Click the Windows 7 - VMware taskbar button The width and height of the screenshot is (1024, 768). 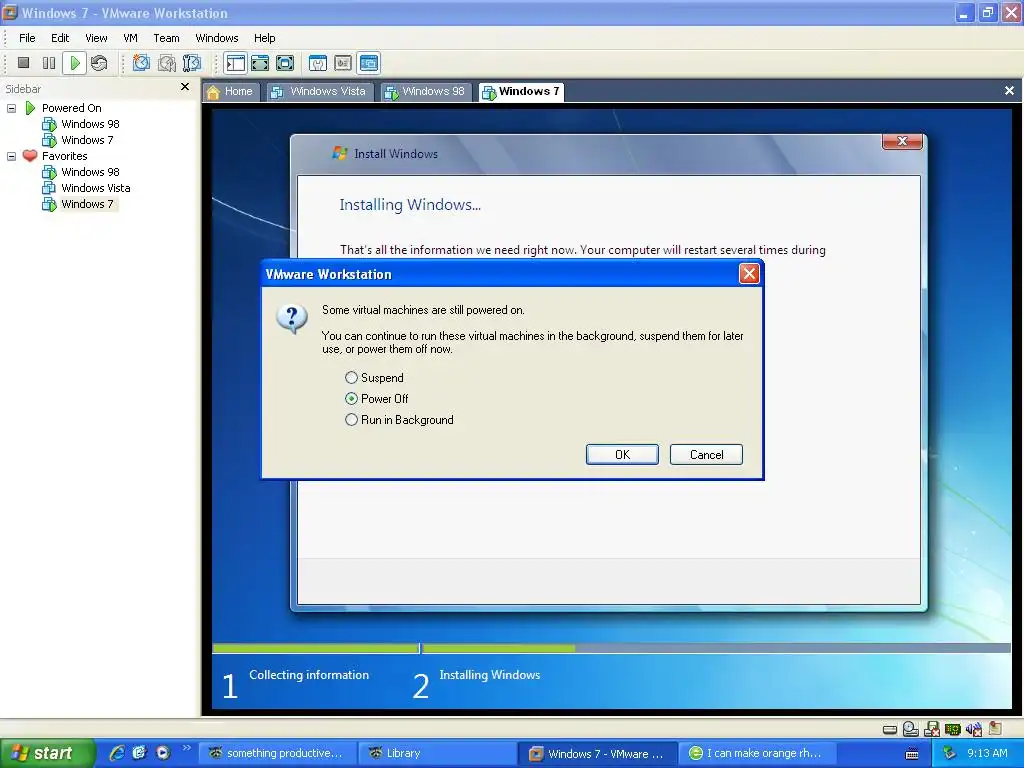click(597, 753)
